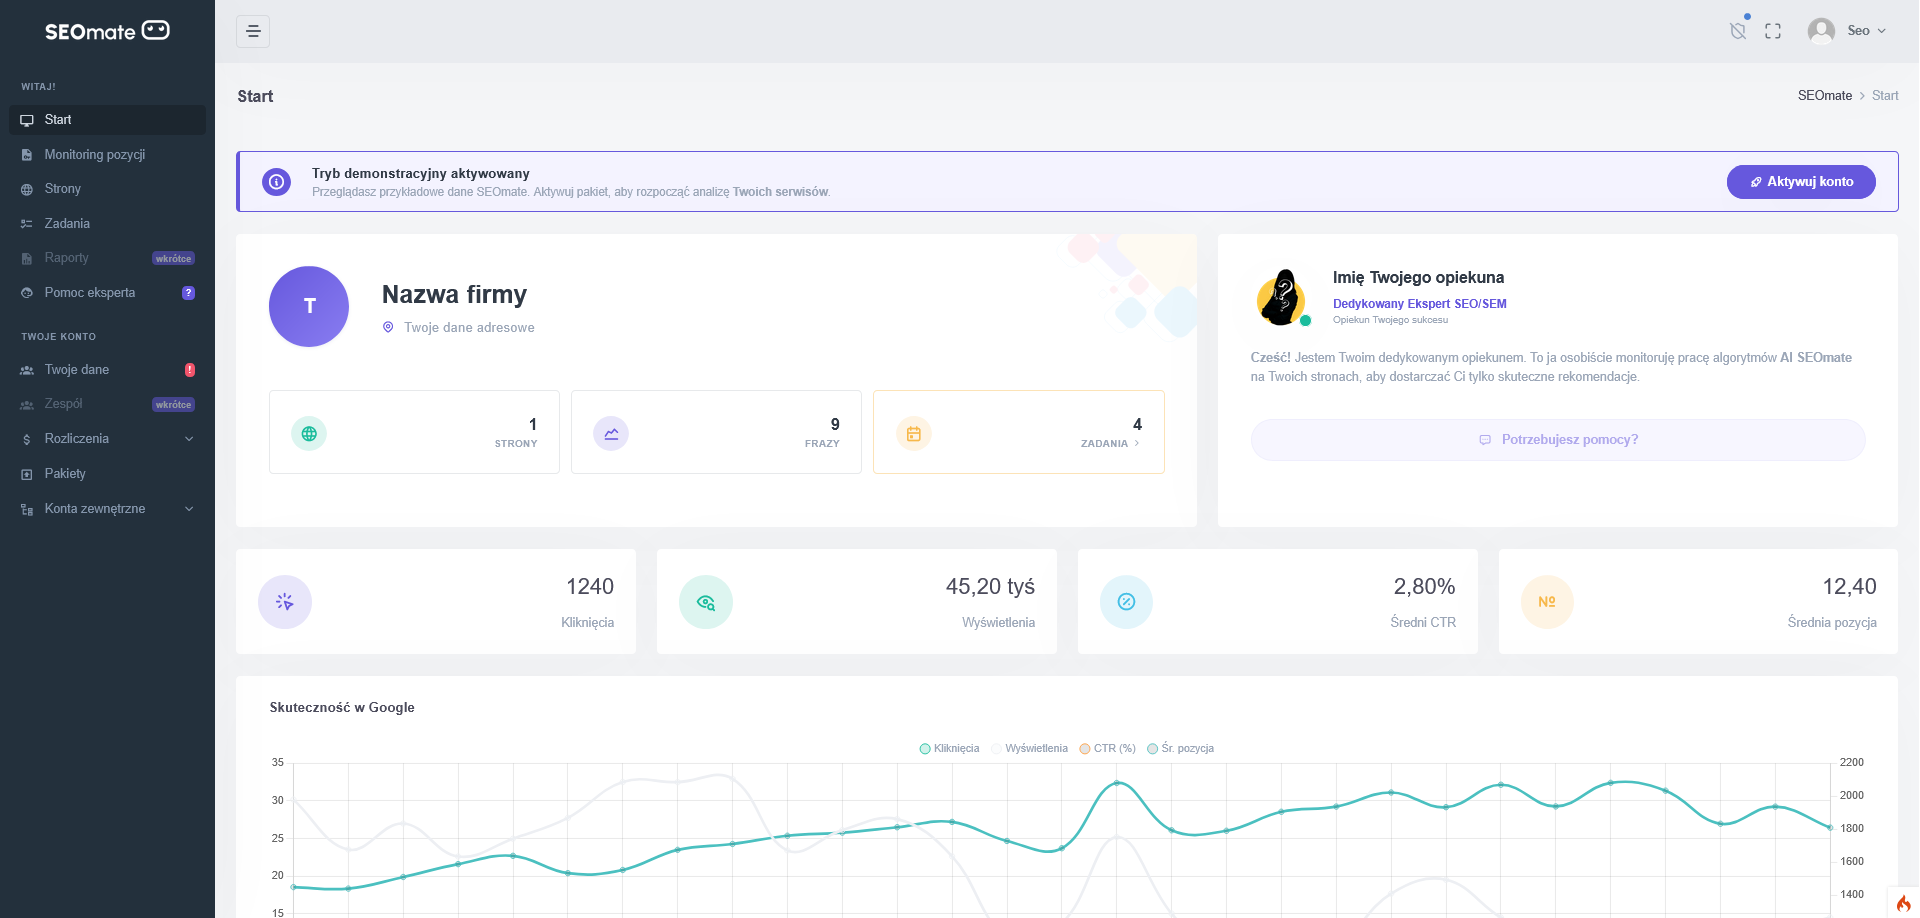Click the Potrzebujesz pomocy? button
The height and width of the screenshot is (918, 1920).
(1557, 440)
